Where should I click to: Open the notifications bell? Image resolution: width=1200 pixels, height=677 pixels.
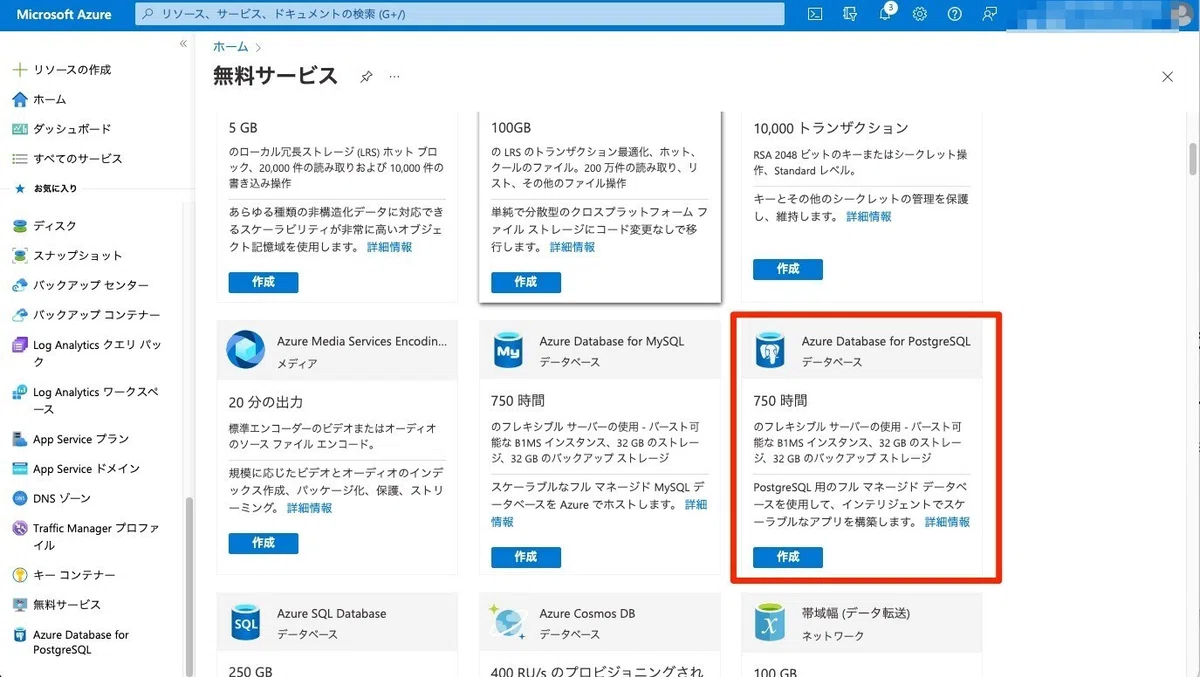tap(885, 14)
